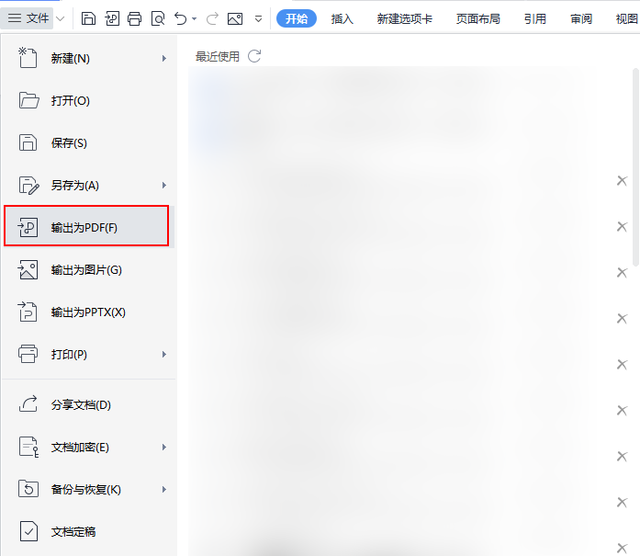Switch to the 插入 tab

pos(342,19)
